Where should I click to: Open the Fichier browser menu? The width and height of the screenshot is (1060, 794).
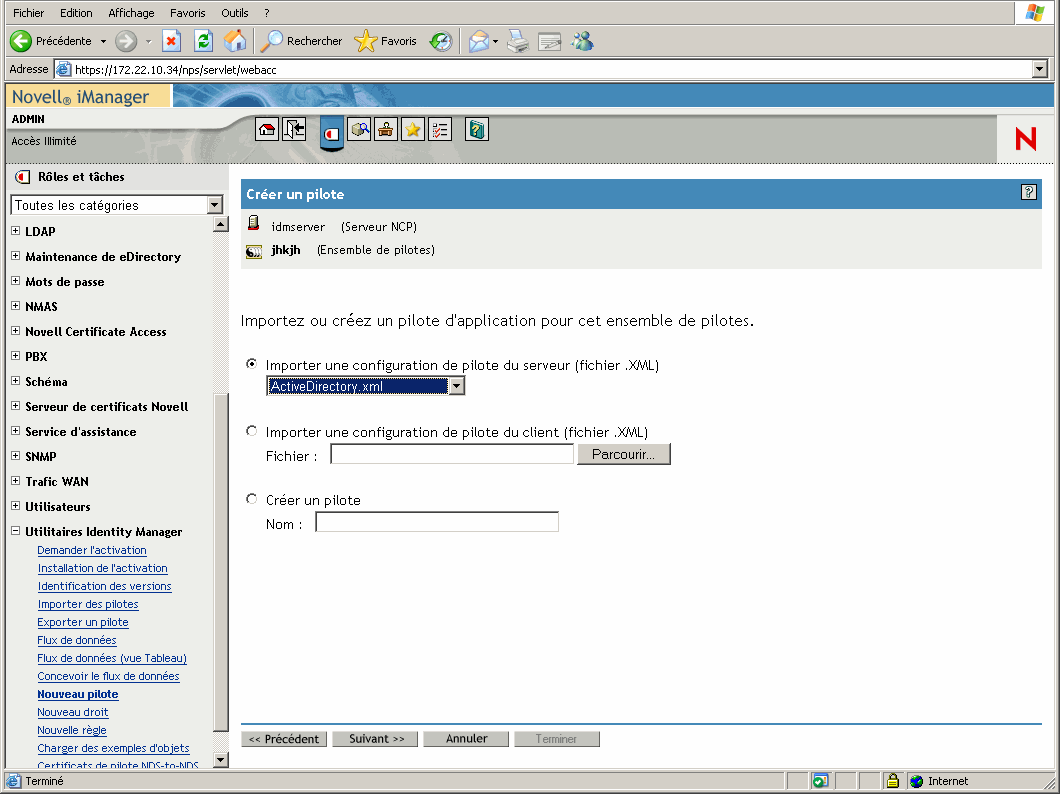[x=27, y=12]
